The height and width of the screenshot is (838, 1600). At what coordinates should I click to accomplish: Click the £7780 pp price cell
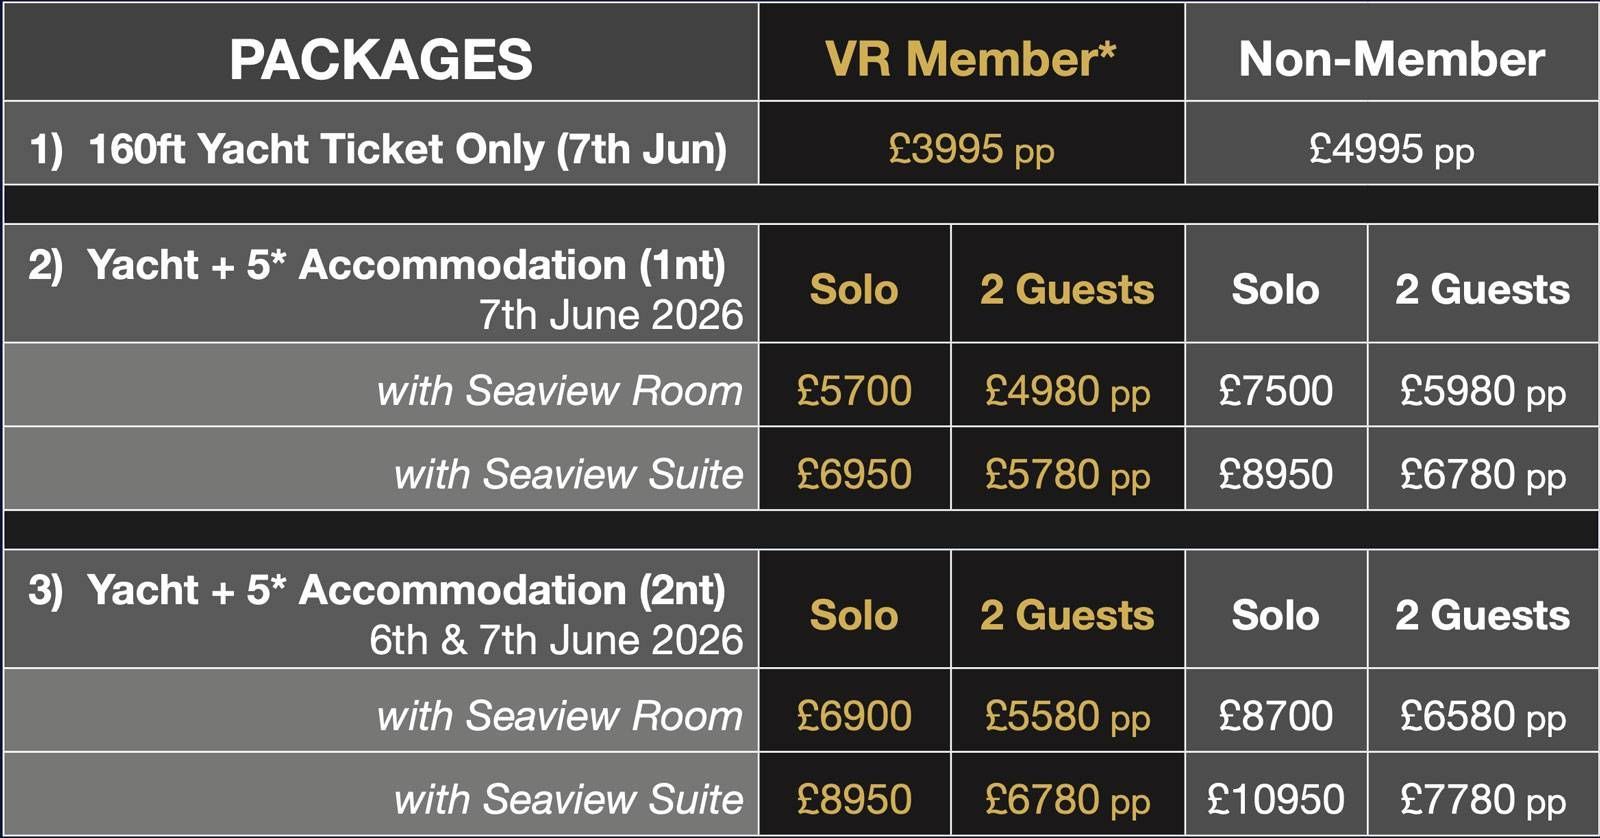[1482, 799]
